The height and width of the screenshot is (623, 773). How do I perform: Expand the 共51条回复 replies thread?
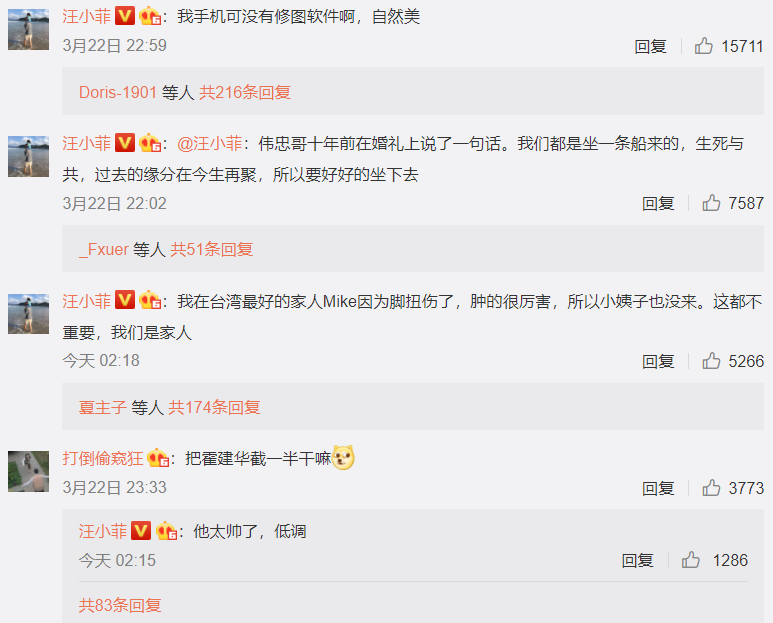coord(211,249)
